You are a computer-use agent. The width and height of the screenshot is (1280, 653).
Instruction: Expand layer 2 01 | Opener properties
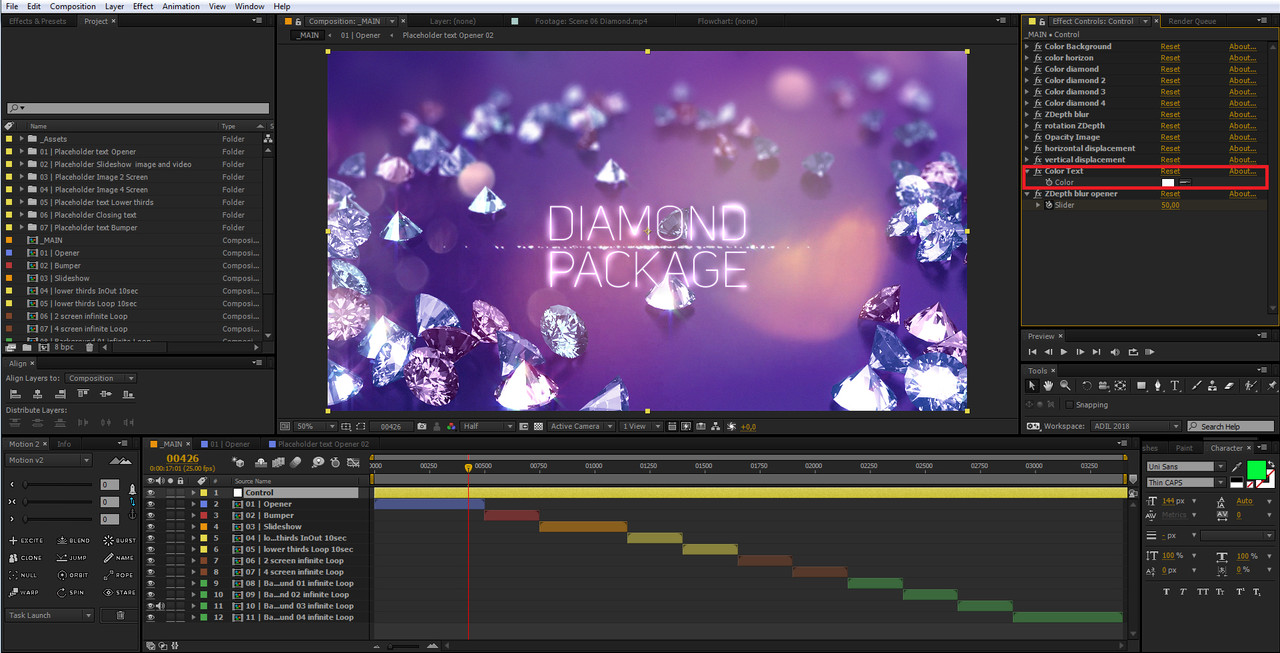194,504
